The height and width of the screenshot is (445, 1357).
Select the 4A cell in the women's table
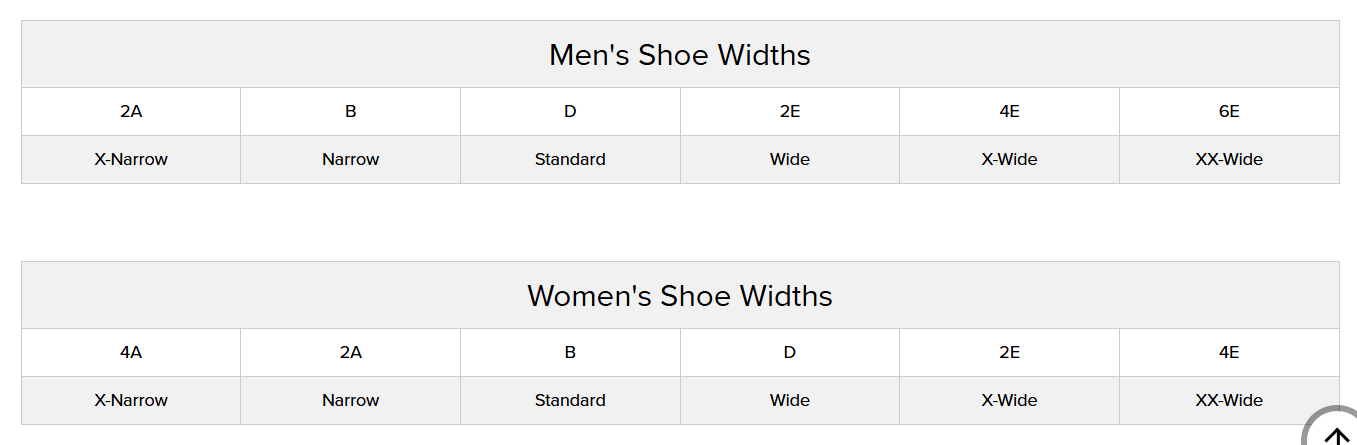click(x=131, y=353)
